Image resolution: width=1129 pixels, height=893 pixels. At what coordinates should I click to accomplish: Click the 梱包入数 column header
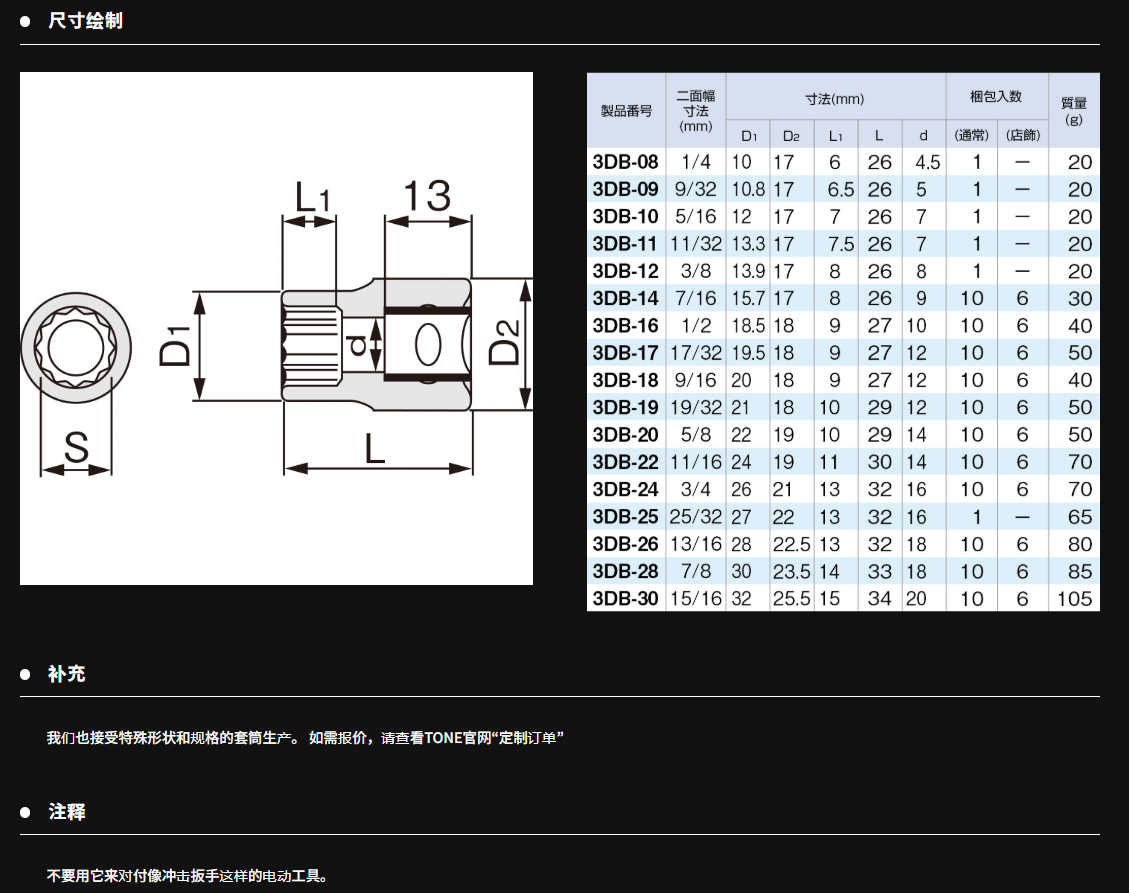coord(996,97)
